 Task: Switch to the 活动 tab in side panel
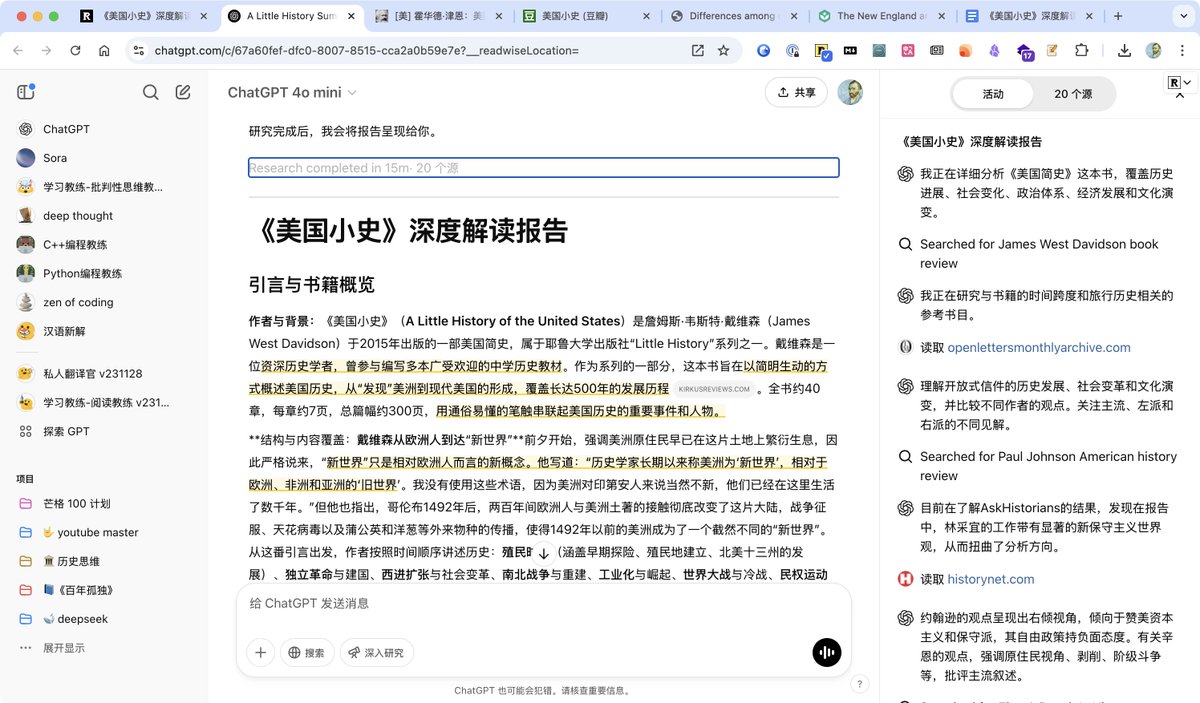tap(993, 93)
